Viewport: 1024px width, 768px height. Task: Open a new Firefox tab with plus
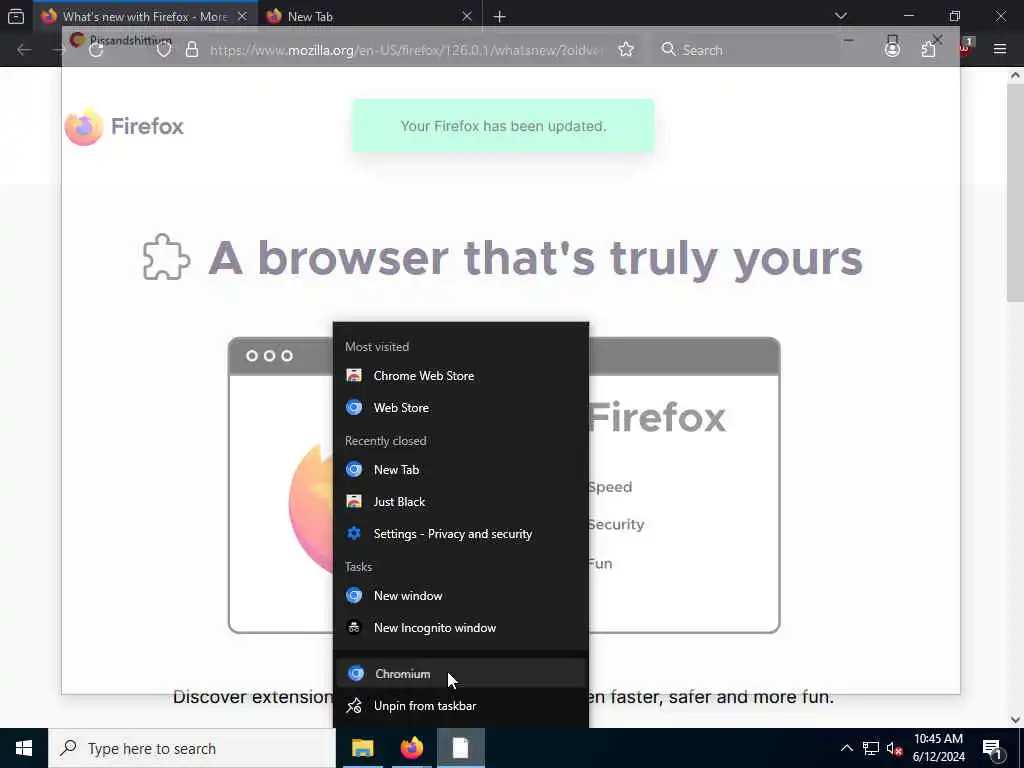coord(500,16)
